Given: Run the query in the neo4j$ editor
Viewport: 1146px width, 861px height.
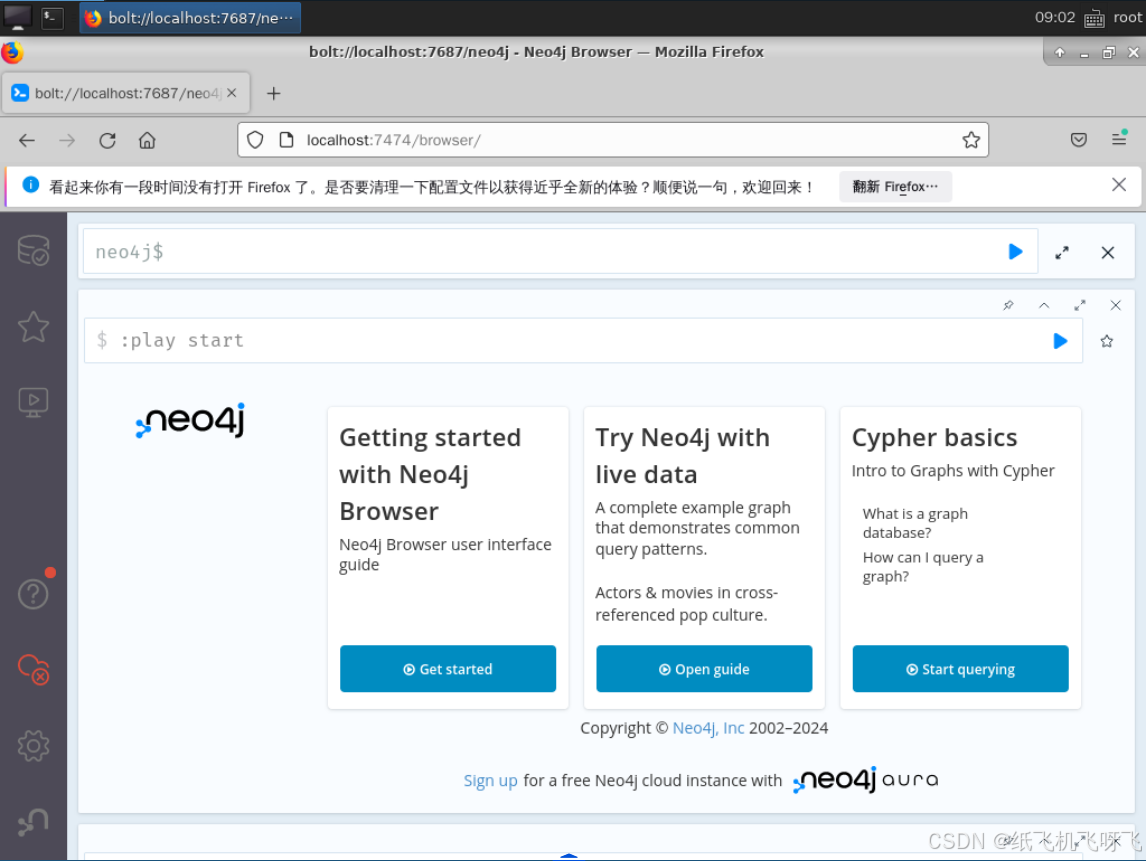Looking at the screenshot, I should tap(1015, 252).
